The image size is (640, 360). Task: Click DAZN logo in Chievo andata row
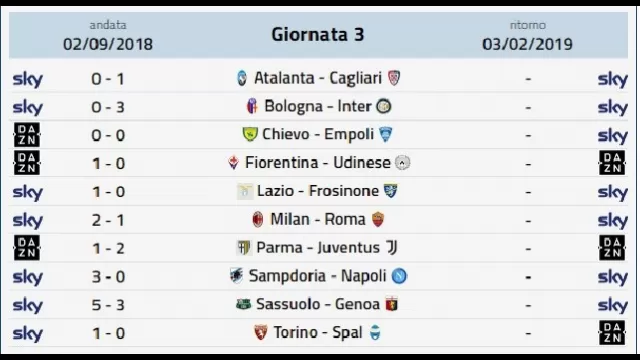(x=27, y=135)
